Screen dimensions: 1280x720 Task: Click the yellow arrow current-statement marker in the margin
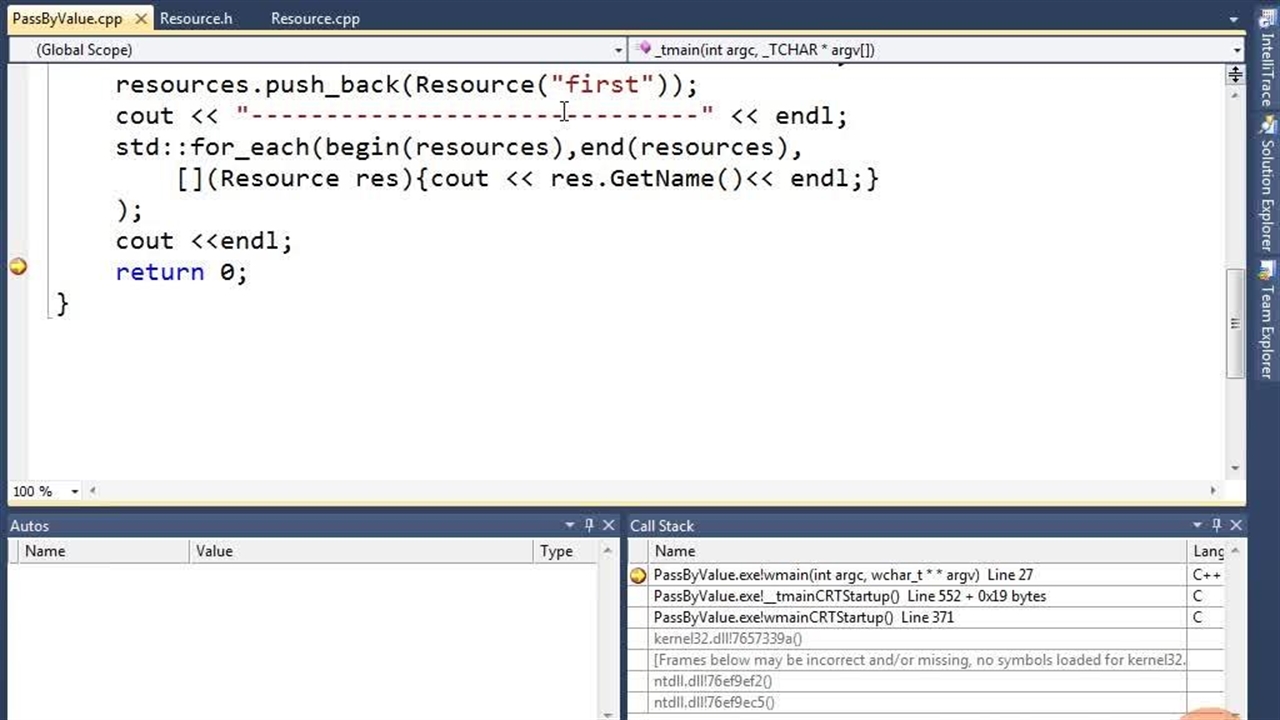[x=18, y=267]
